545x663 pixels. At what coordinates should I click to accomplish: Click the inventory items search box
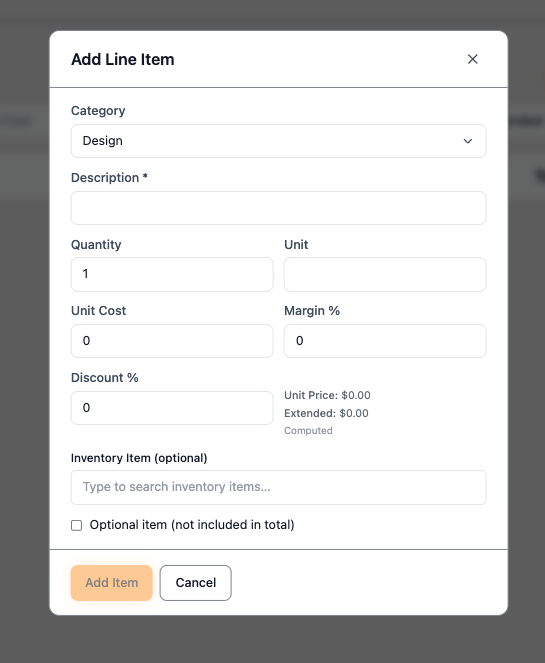pyautogui.click(x=278, y=487)
